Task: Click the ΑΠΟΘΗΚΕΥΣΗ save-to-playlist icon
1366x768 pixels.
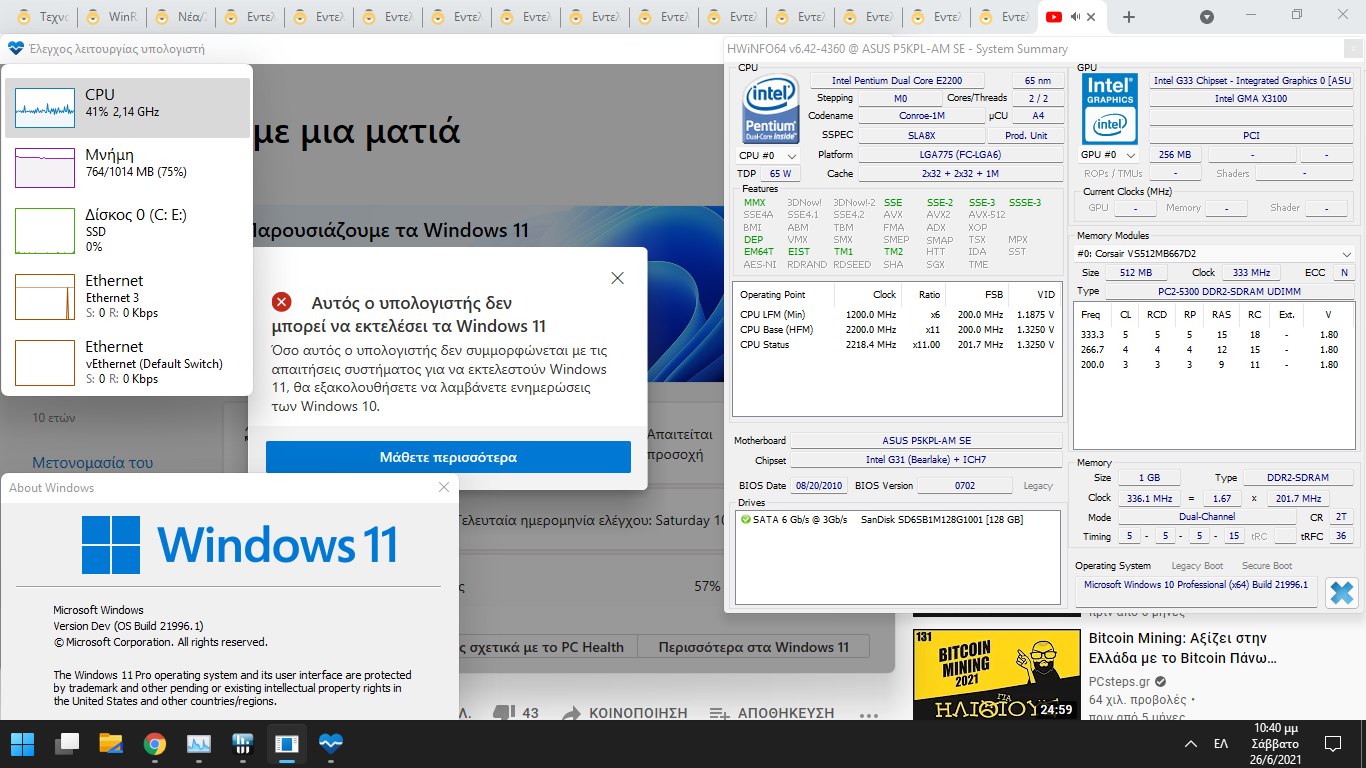Action: tap(719, 713)
